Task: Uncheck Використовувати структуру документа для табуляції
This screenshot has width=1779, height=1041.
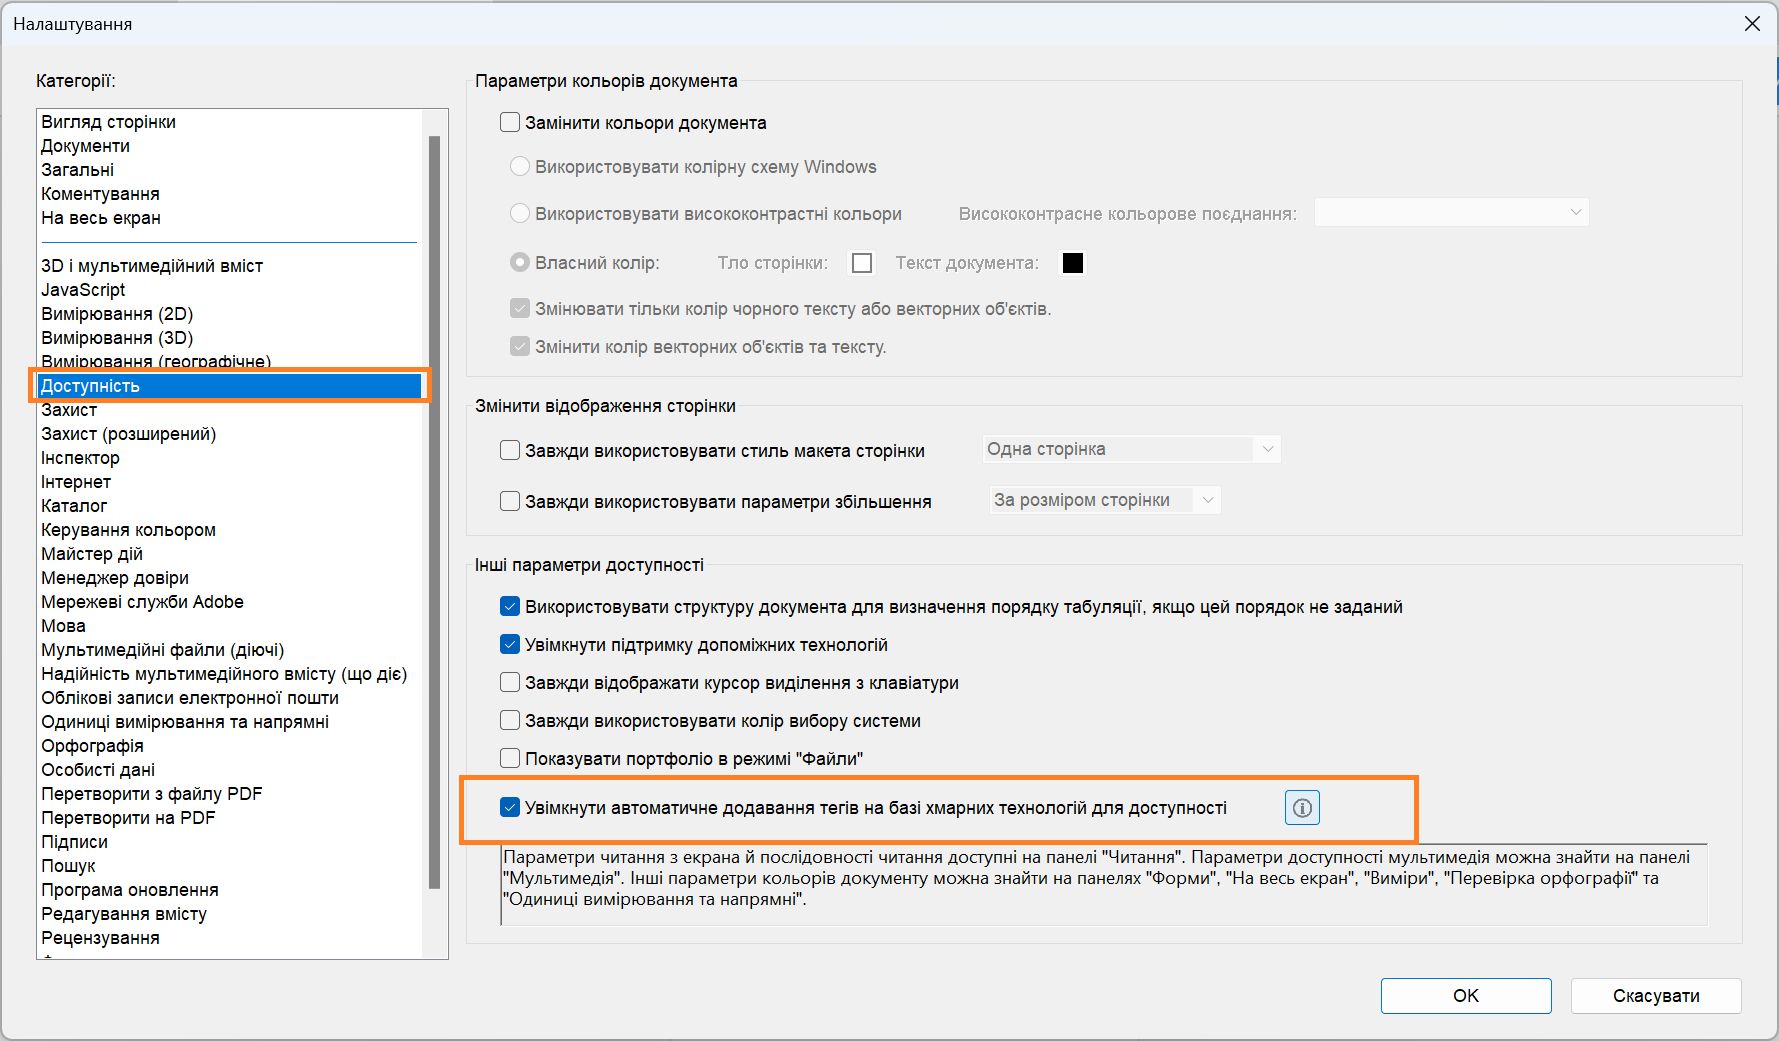Action: point(510,606)
